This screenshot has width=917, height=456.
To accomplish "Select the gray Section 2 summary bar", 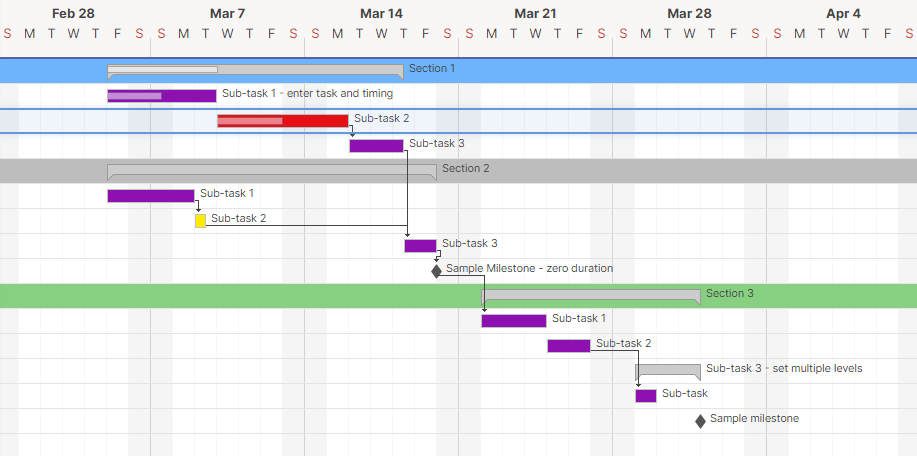I will (x=272, y=170).
